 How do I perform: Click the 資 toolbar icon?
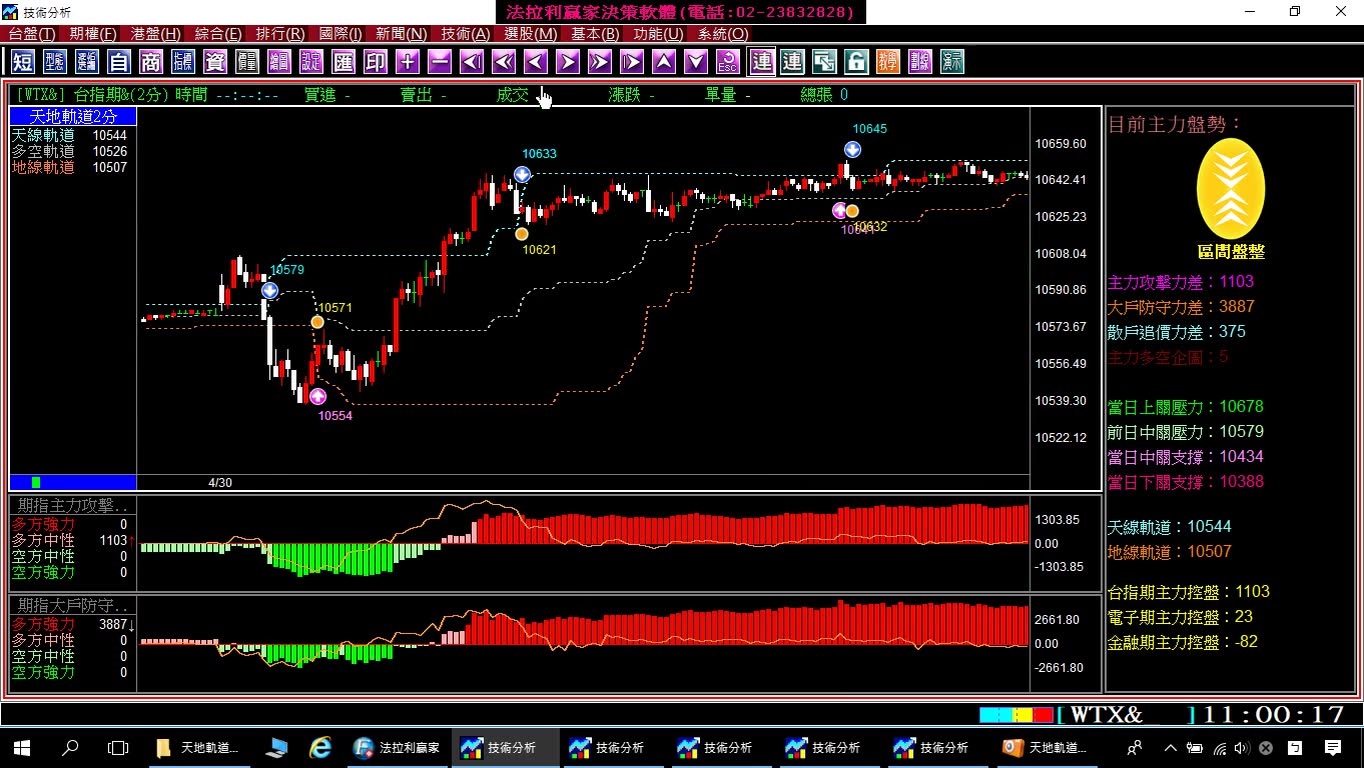215,62
